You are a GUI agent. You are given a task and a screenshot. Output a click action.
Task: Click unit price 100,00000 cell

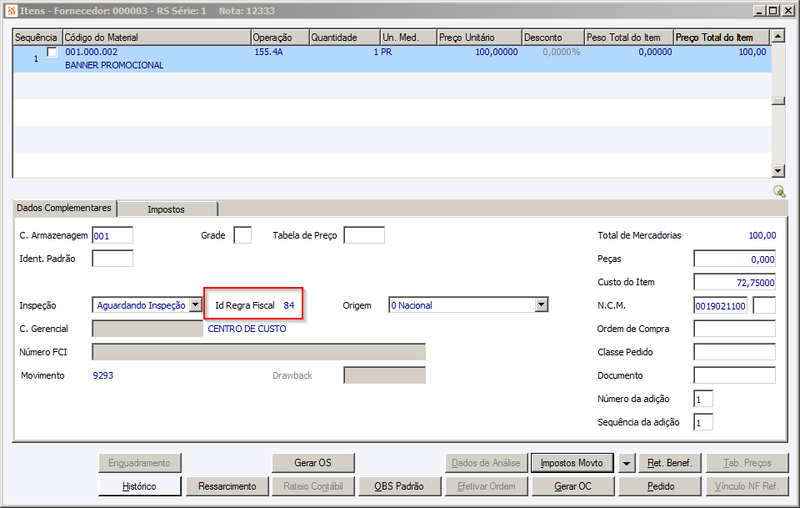(x=496, y=52)
